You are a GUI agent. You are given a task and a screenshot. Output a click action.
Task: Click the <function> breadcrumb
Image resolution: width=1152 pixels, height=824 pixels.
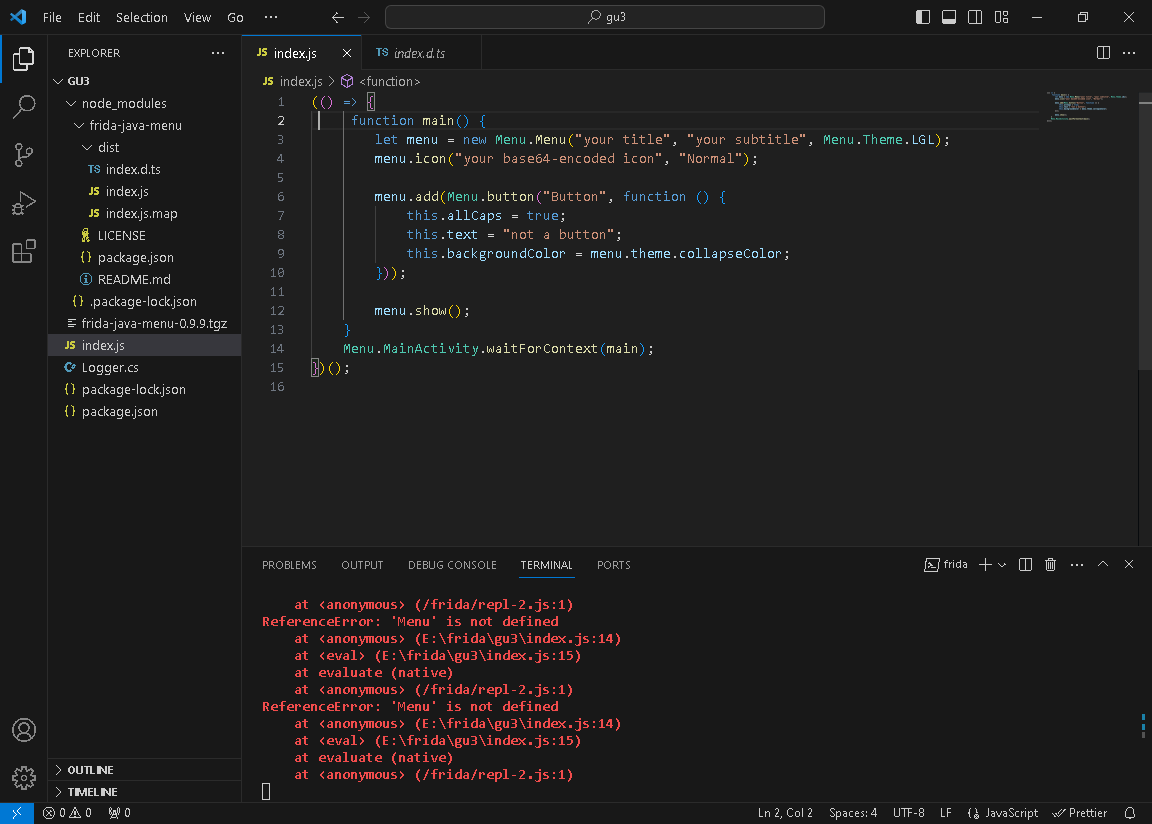381,82
